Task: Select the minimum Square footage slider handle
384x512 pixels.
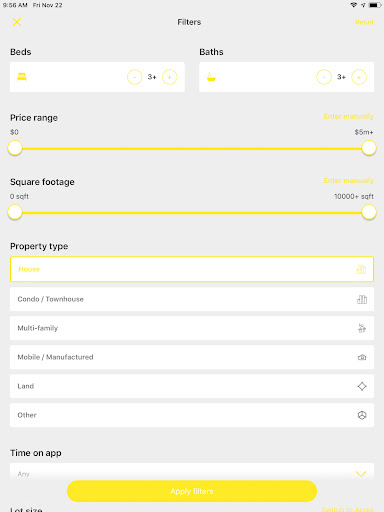Action: coord(15,212)
